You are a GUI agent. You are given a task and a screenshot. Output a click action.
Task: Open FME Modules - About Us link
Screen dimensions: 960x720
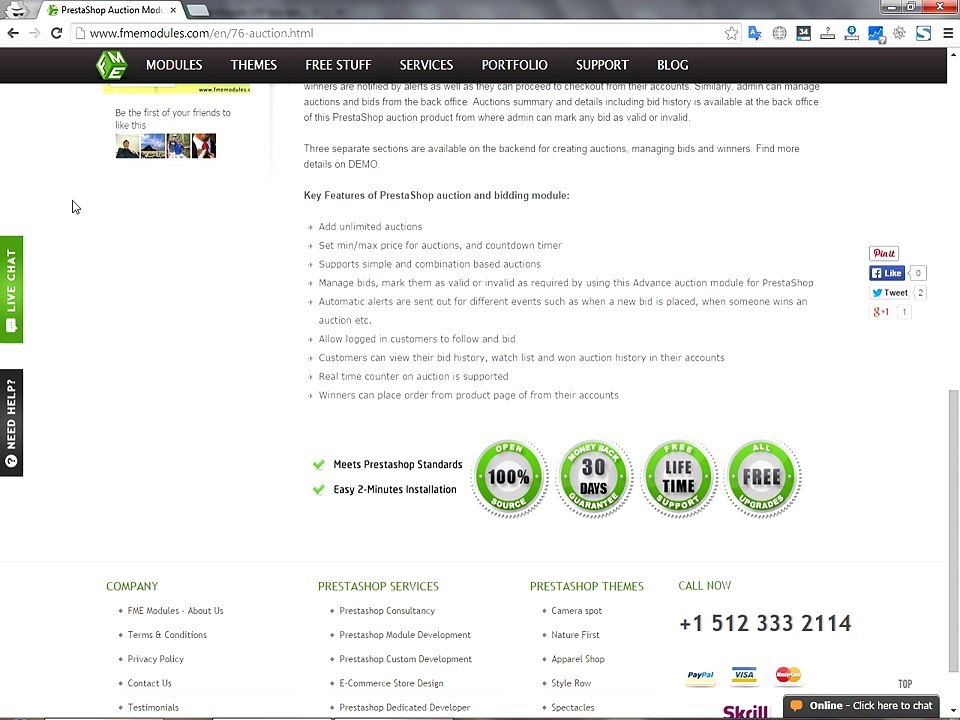pos(175,610)
